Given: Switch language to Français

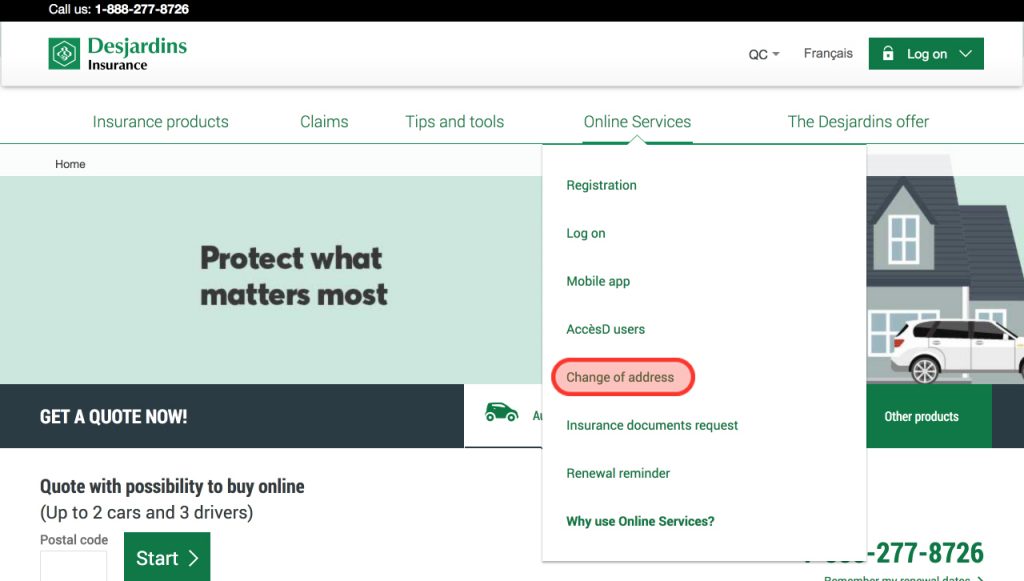Looking at the screenshot, I should pos(828,54).
